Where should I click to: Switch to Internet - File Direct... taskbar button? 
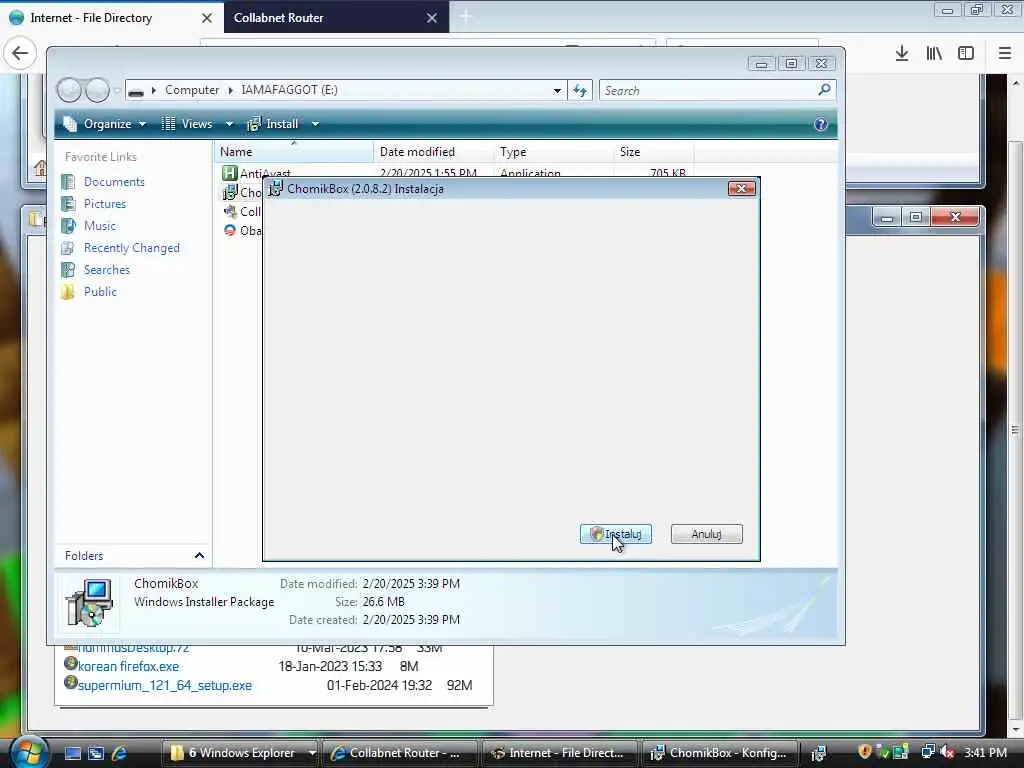coord(559,753)
